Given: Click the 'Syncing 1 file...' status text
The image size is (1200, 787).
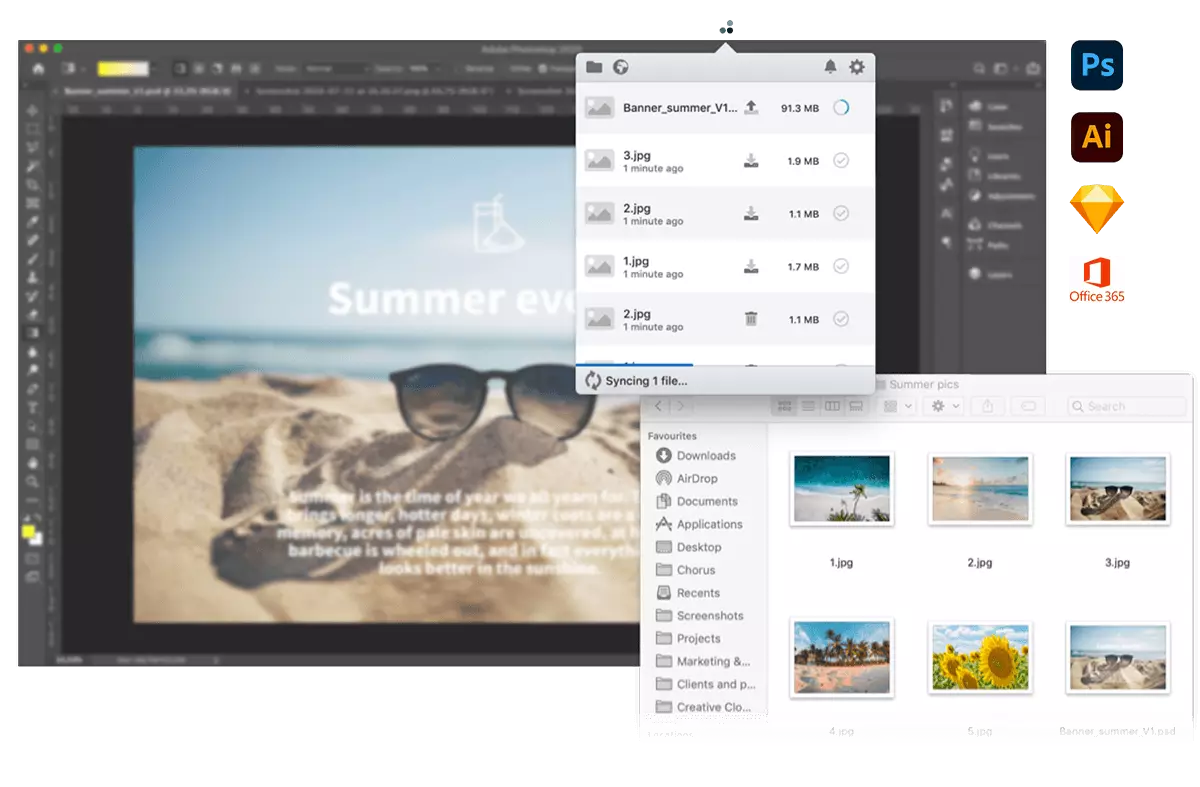Looking at the screenshot, I should coord(646,381).
